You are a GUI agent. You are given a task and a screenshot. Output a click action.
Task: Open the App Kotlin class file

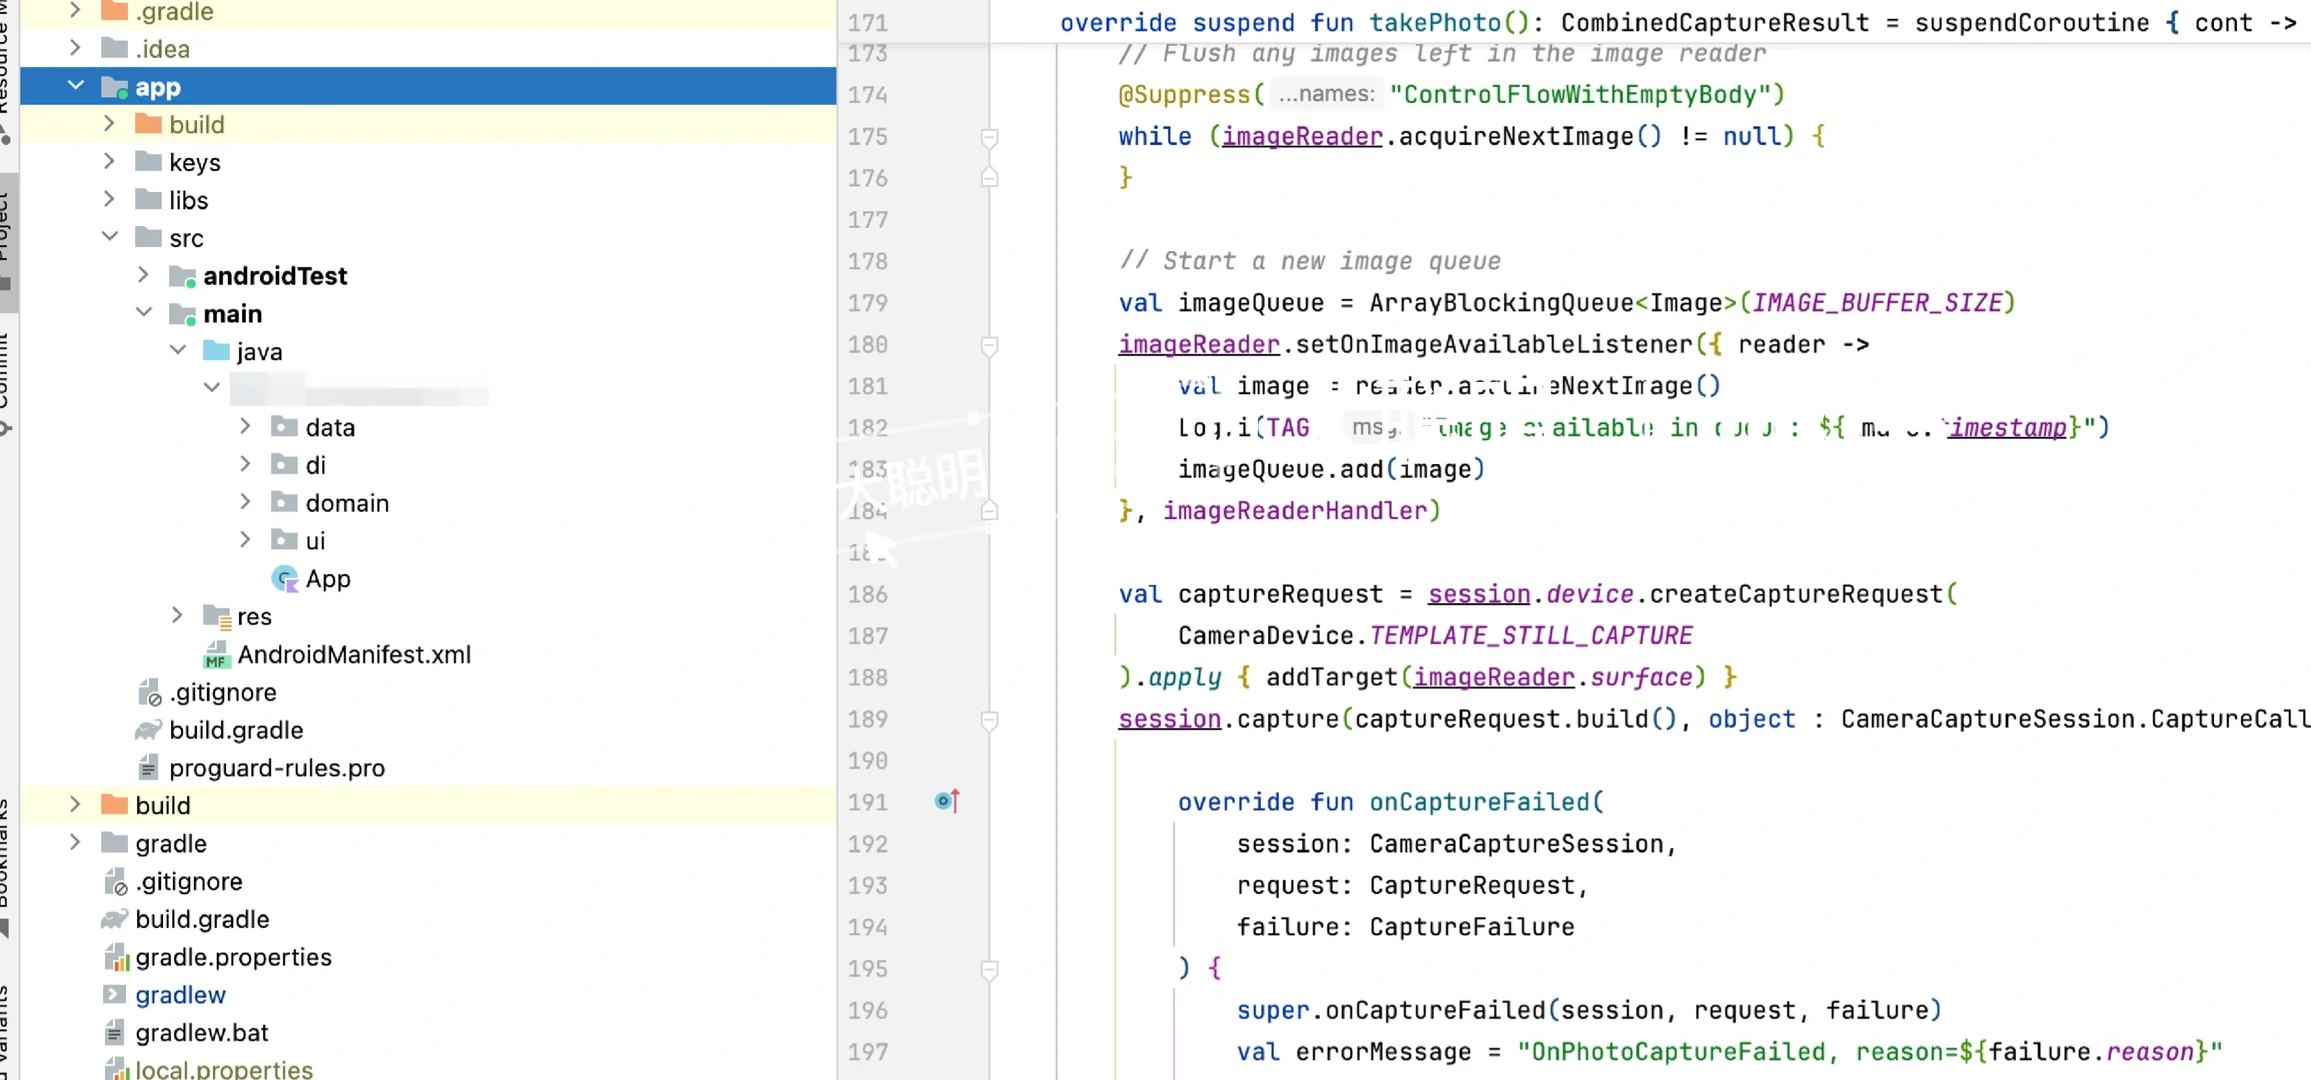tap(327, 579)
